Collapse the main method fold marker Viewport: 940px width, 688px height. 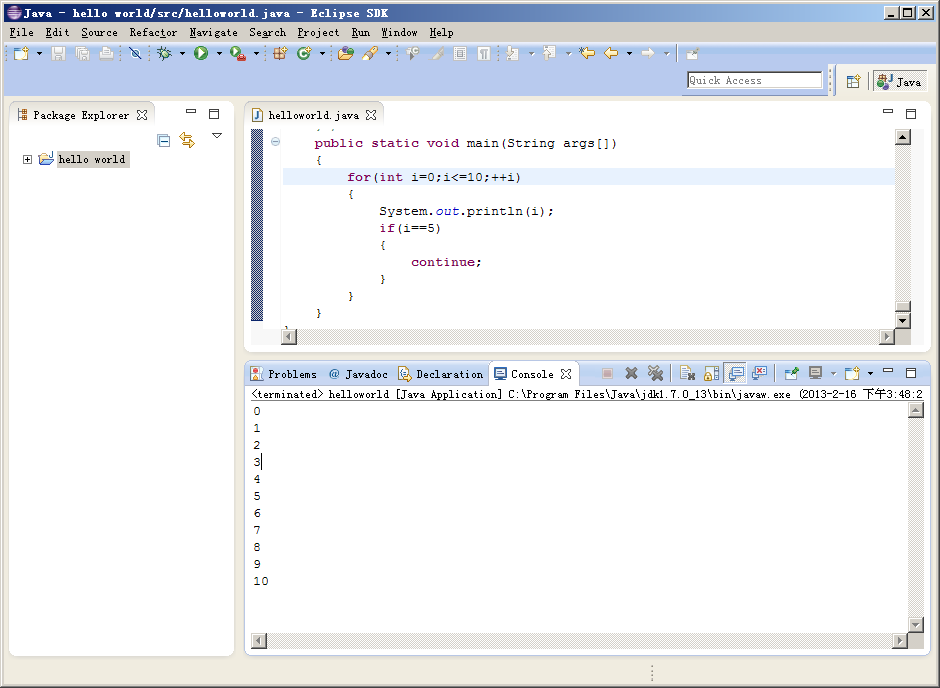(275, 143)
